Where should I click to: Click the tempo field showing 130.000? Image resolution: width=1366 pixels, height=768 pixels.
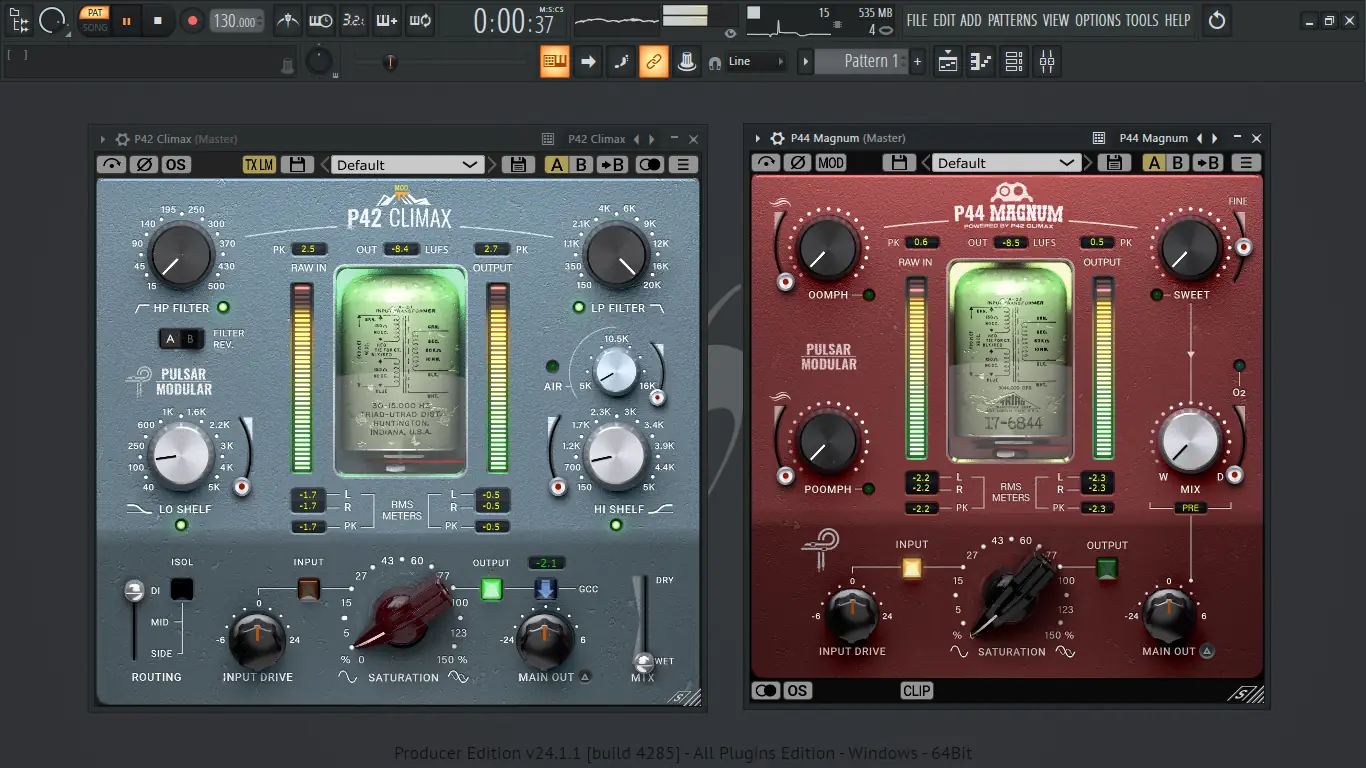(238, 20)
